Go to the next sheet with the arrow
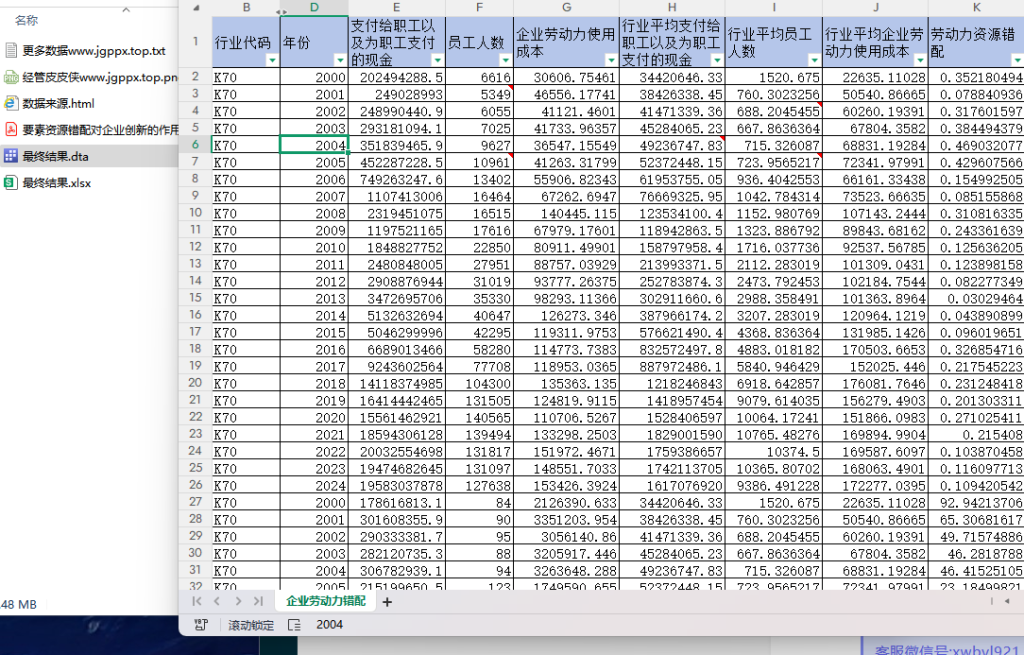This screenshot has height=655, width=1024. [x=238, y=601]
